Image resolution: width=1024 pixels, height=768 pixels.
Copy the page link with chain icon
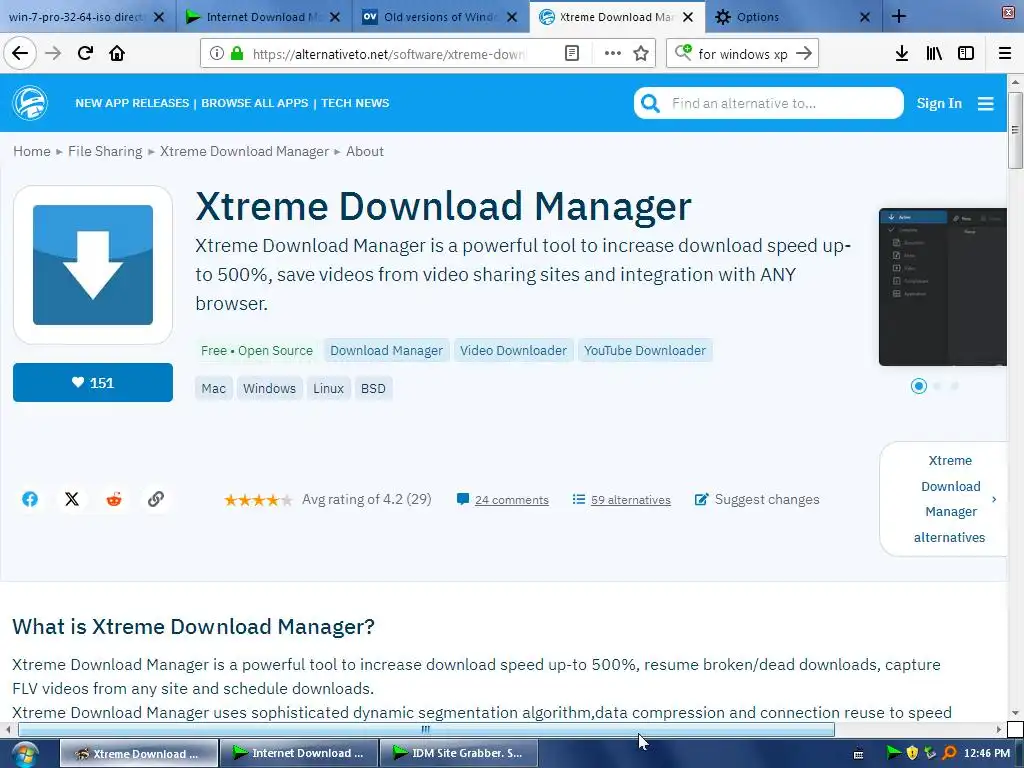coord(155,499)
